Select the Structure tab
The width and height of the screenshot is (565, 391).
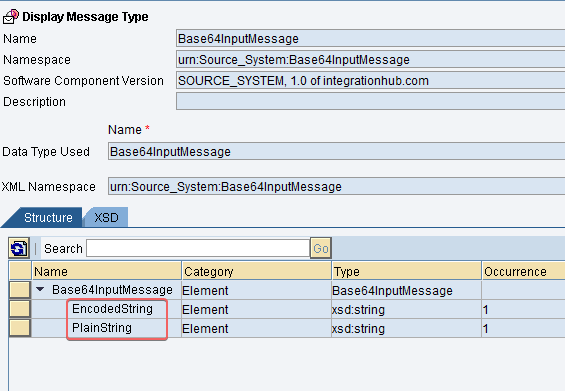click(x=48, y=218)
